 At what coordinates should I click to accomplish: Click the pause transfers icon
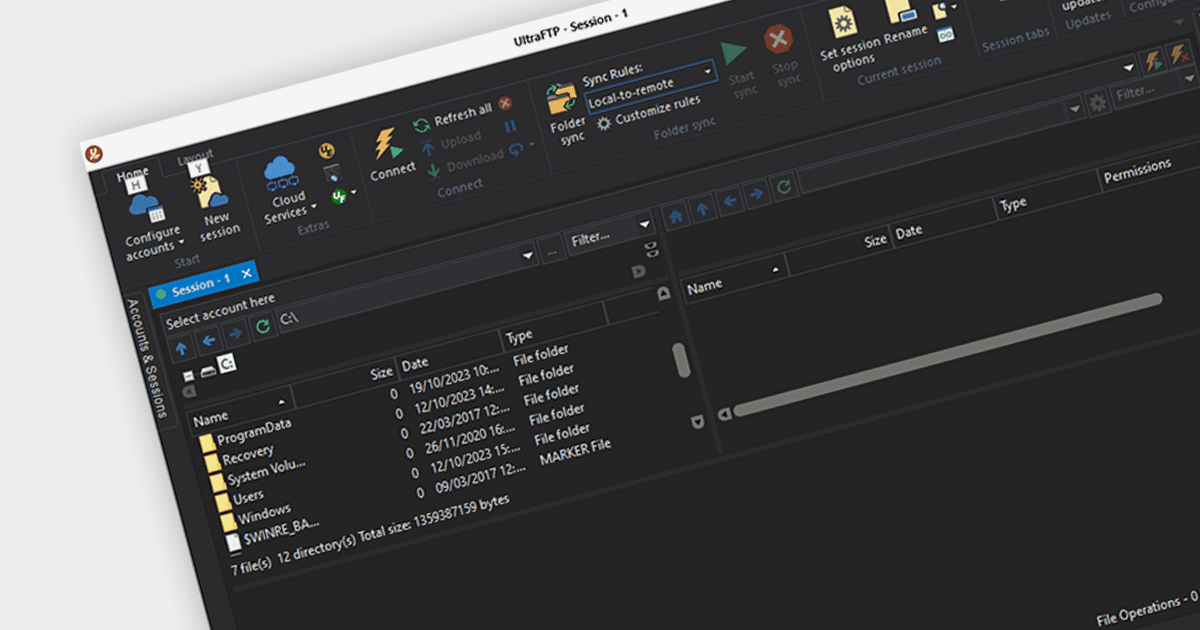pos(510,126)
